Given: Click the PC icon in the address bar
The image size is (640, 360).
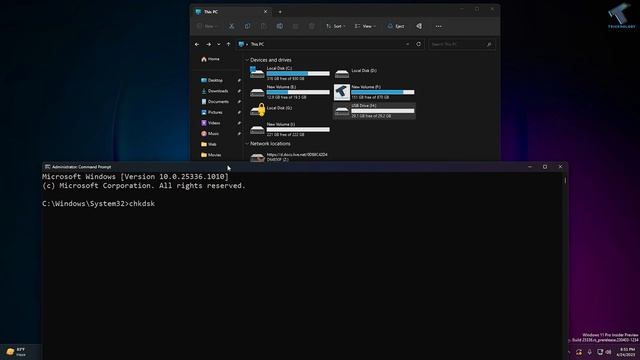Looking at the screenshot, I should 241,44.
